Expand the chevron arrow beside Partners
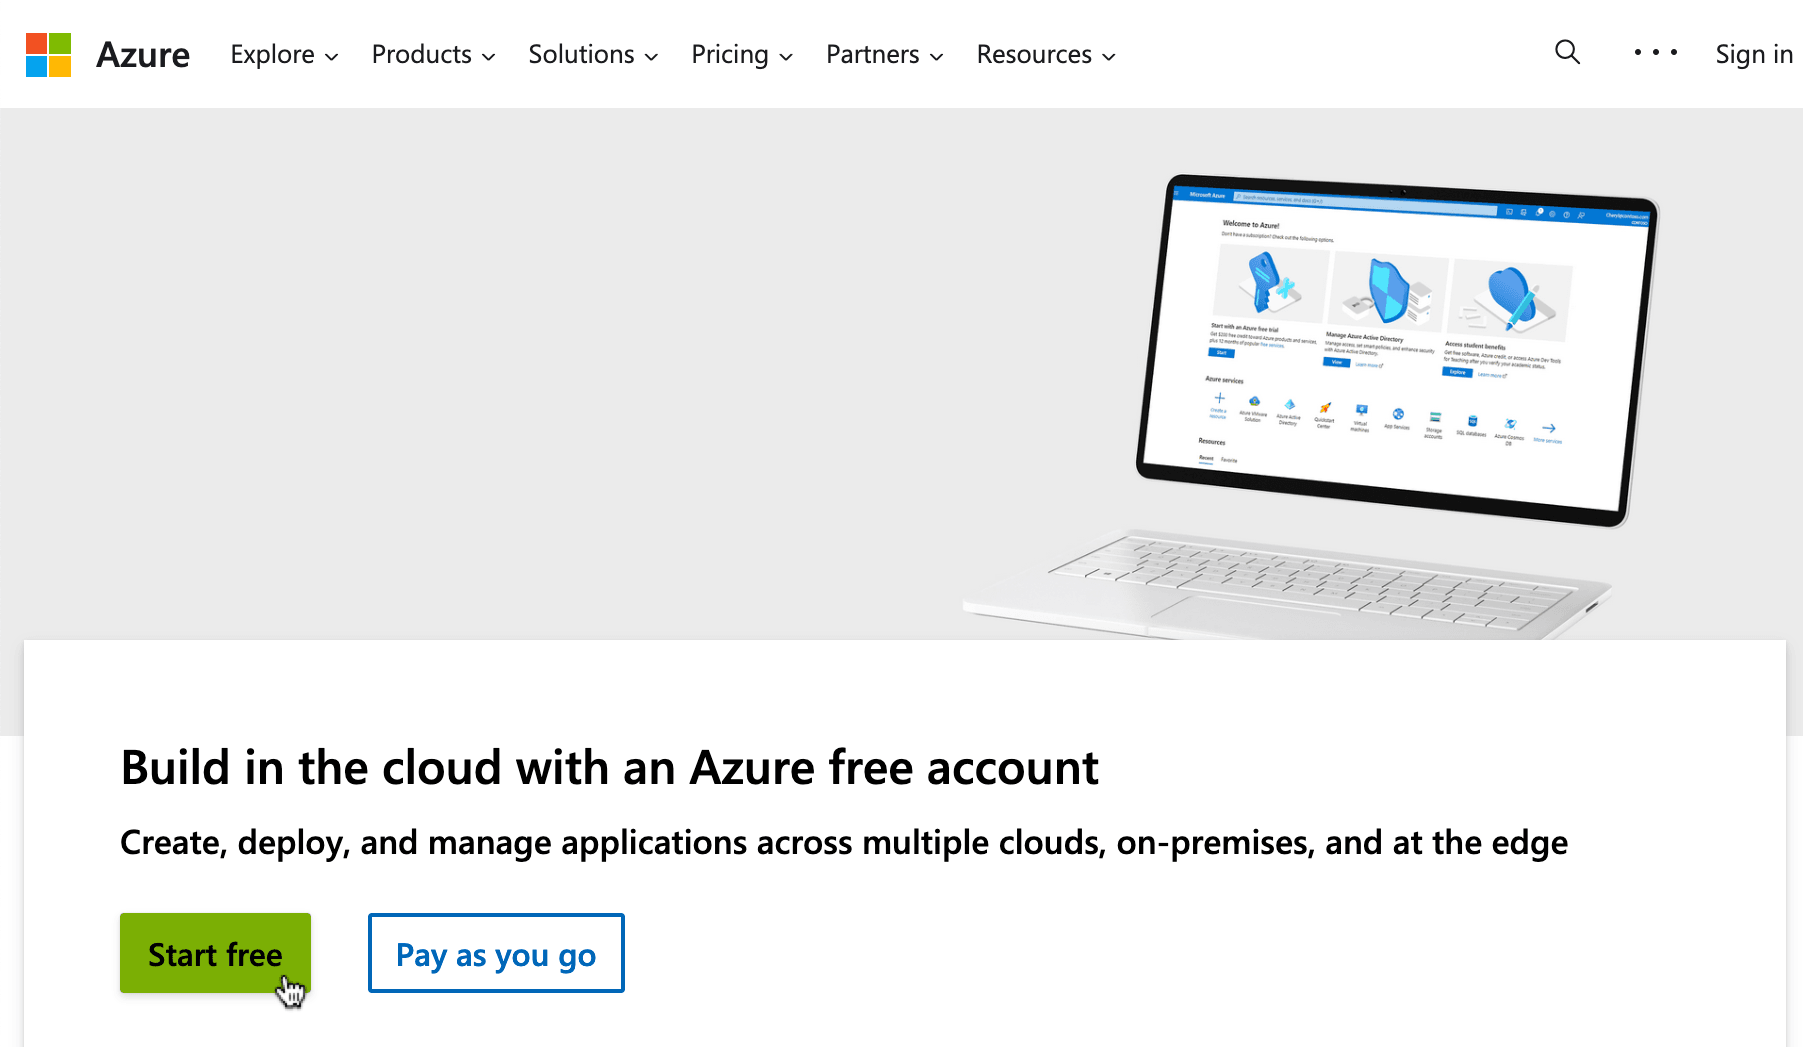This screenshot has width=1803, height=1047. point(937,57)
